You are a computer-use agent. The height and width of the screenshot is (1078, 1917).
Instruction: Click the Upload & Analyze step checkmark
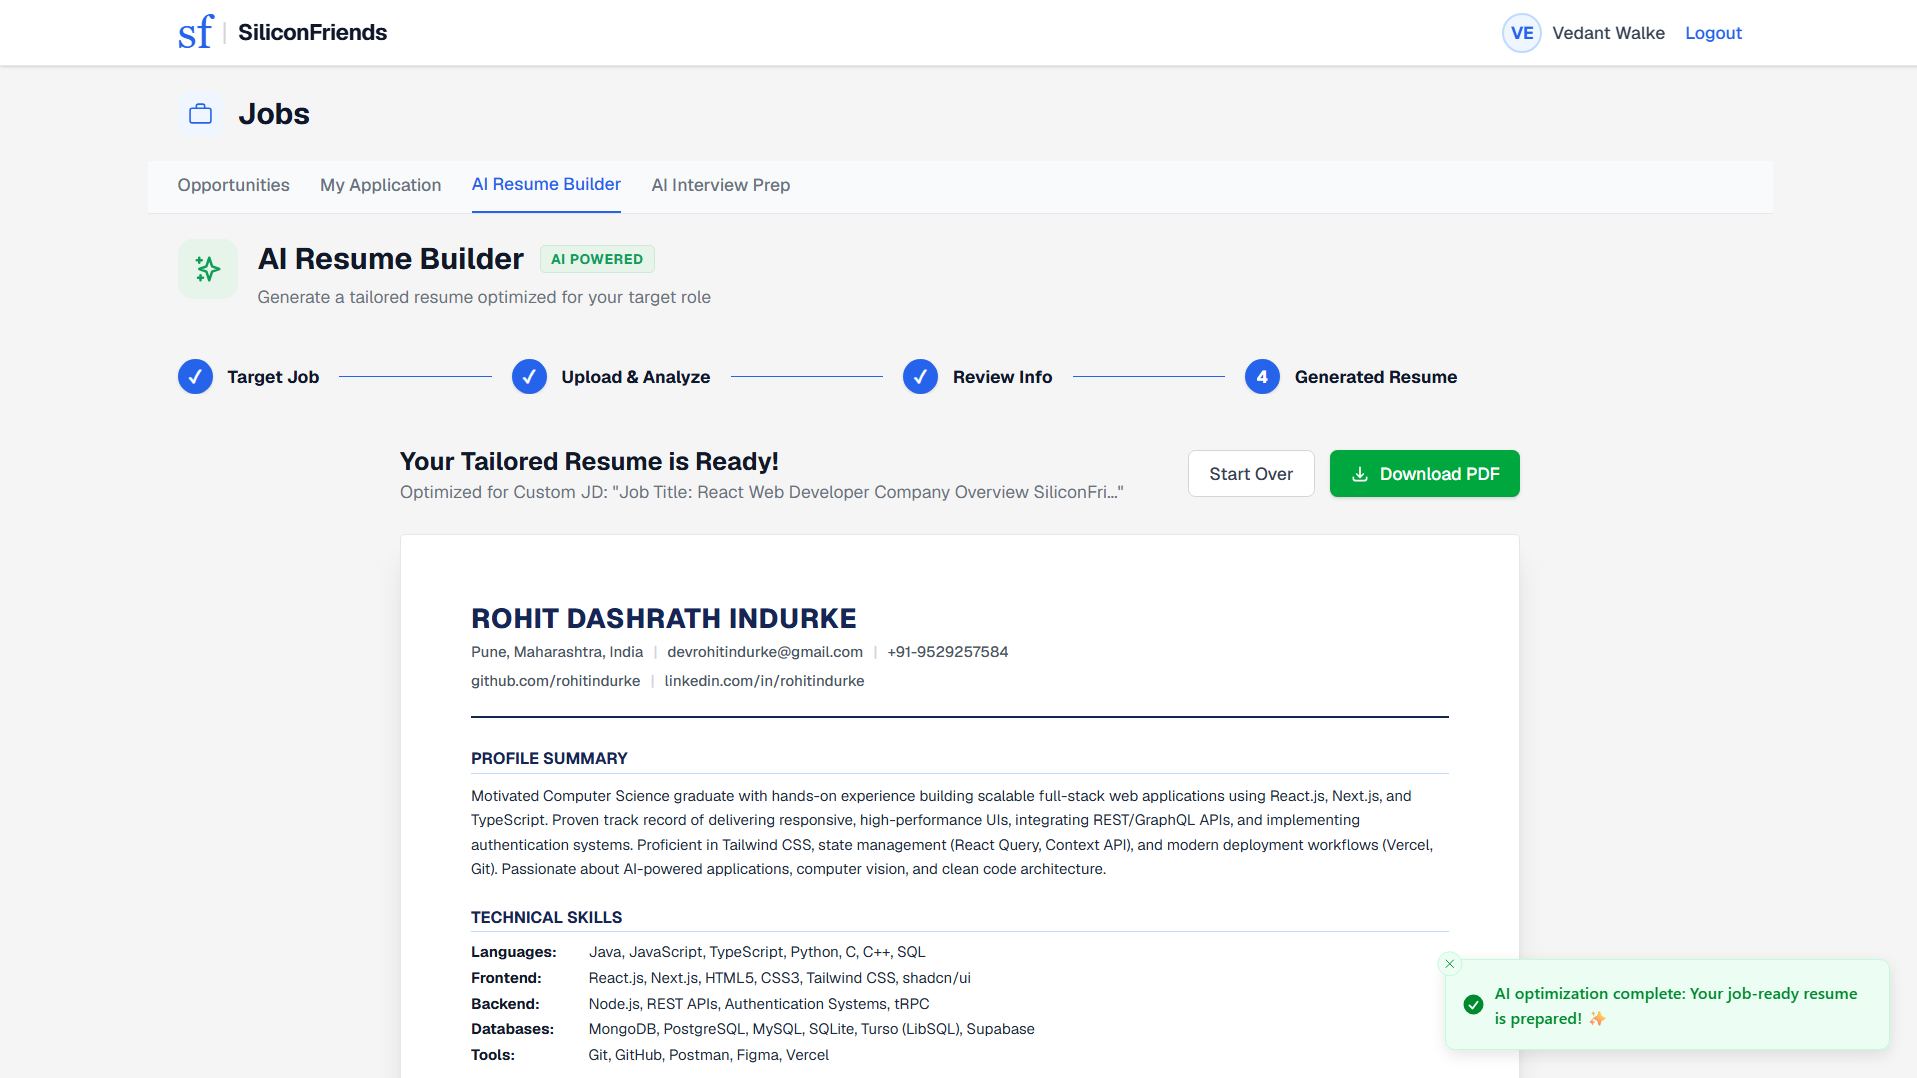(x=529, y=377)
